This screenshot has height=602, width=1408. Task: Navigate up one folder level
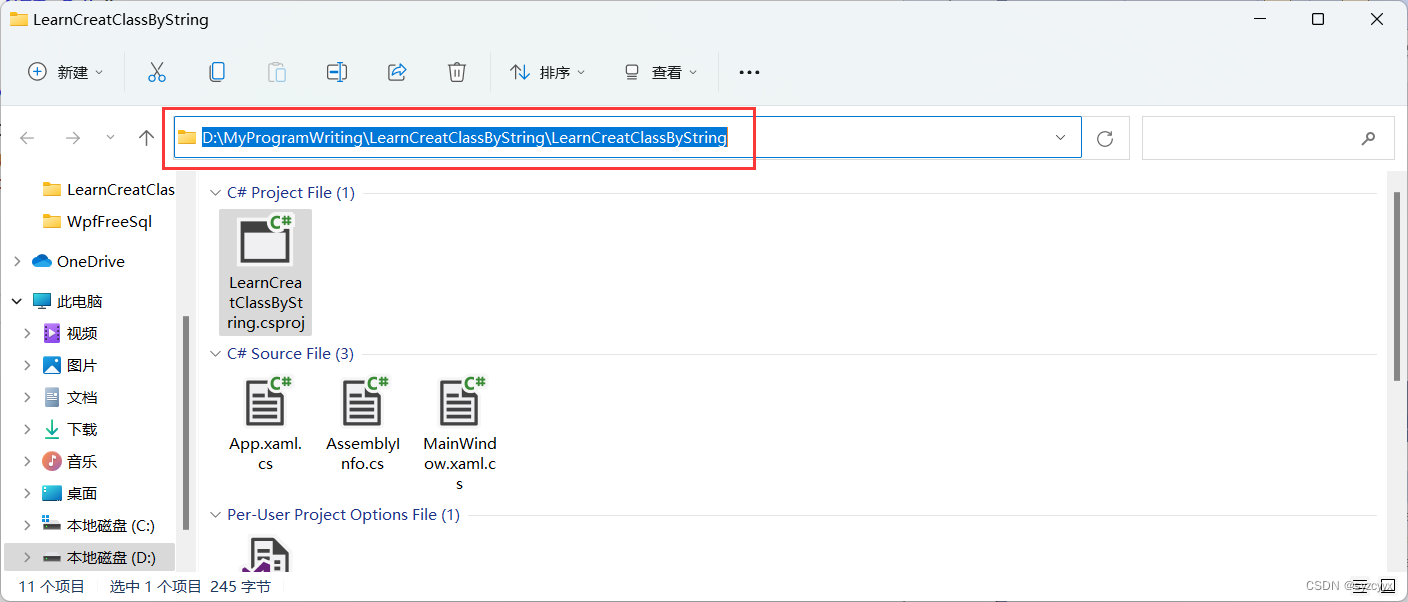(145, 137)
